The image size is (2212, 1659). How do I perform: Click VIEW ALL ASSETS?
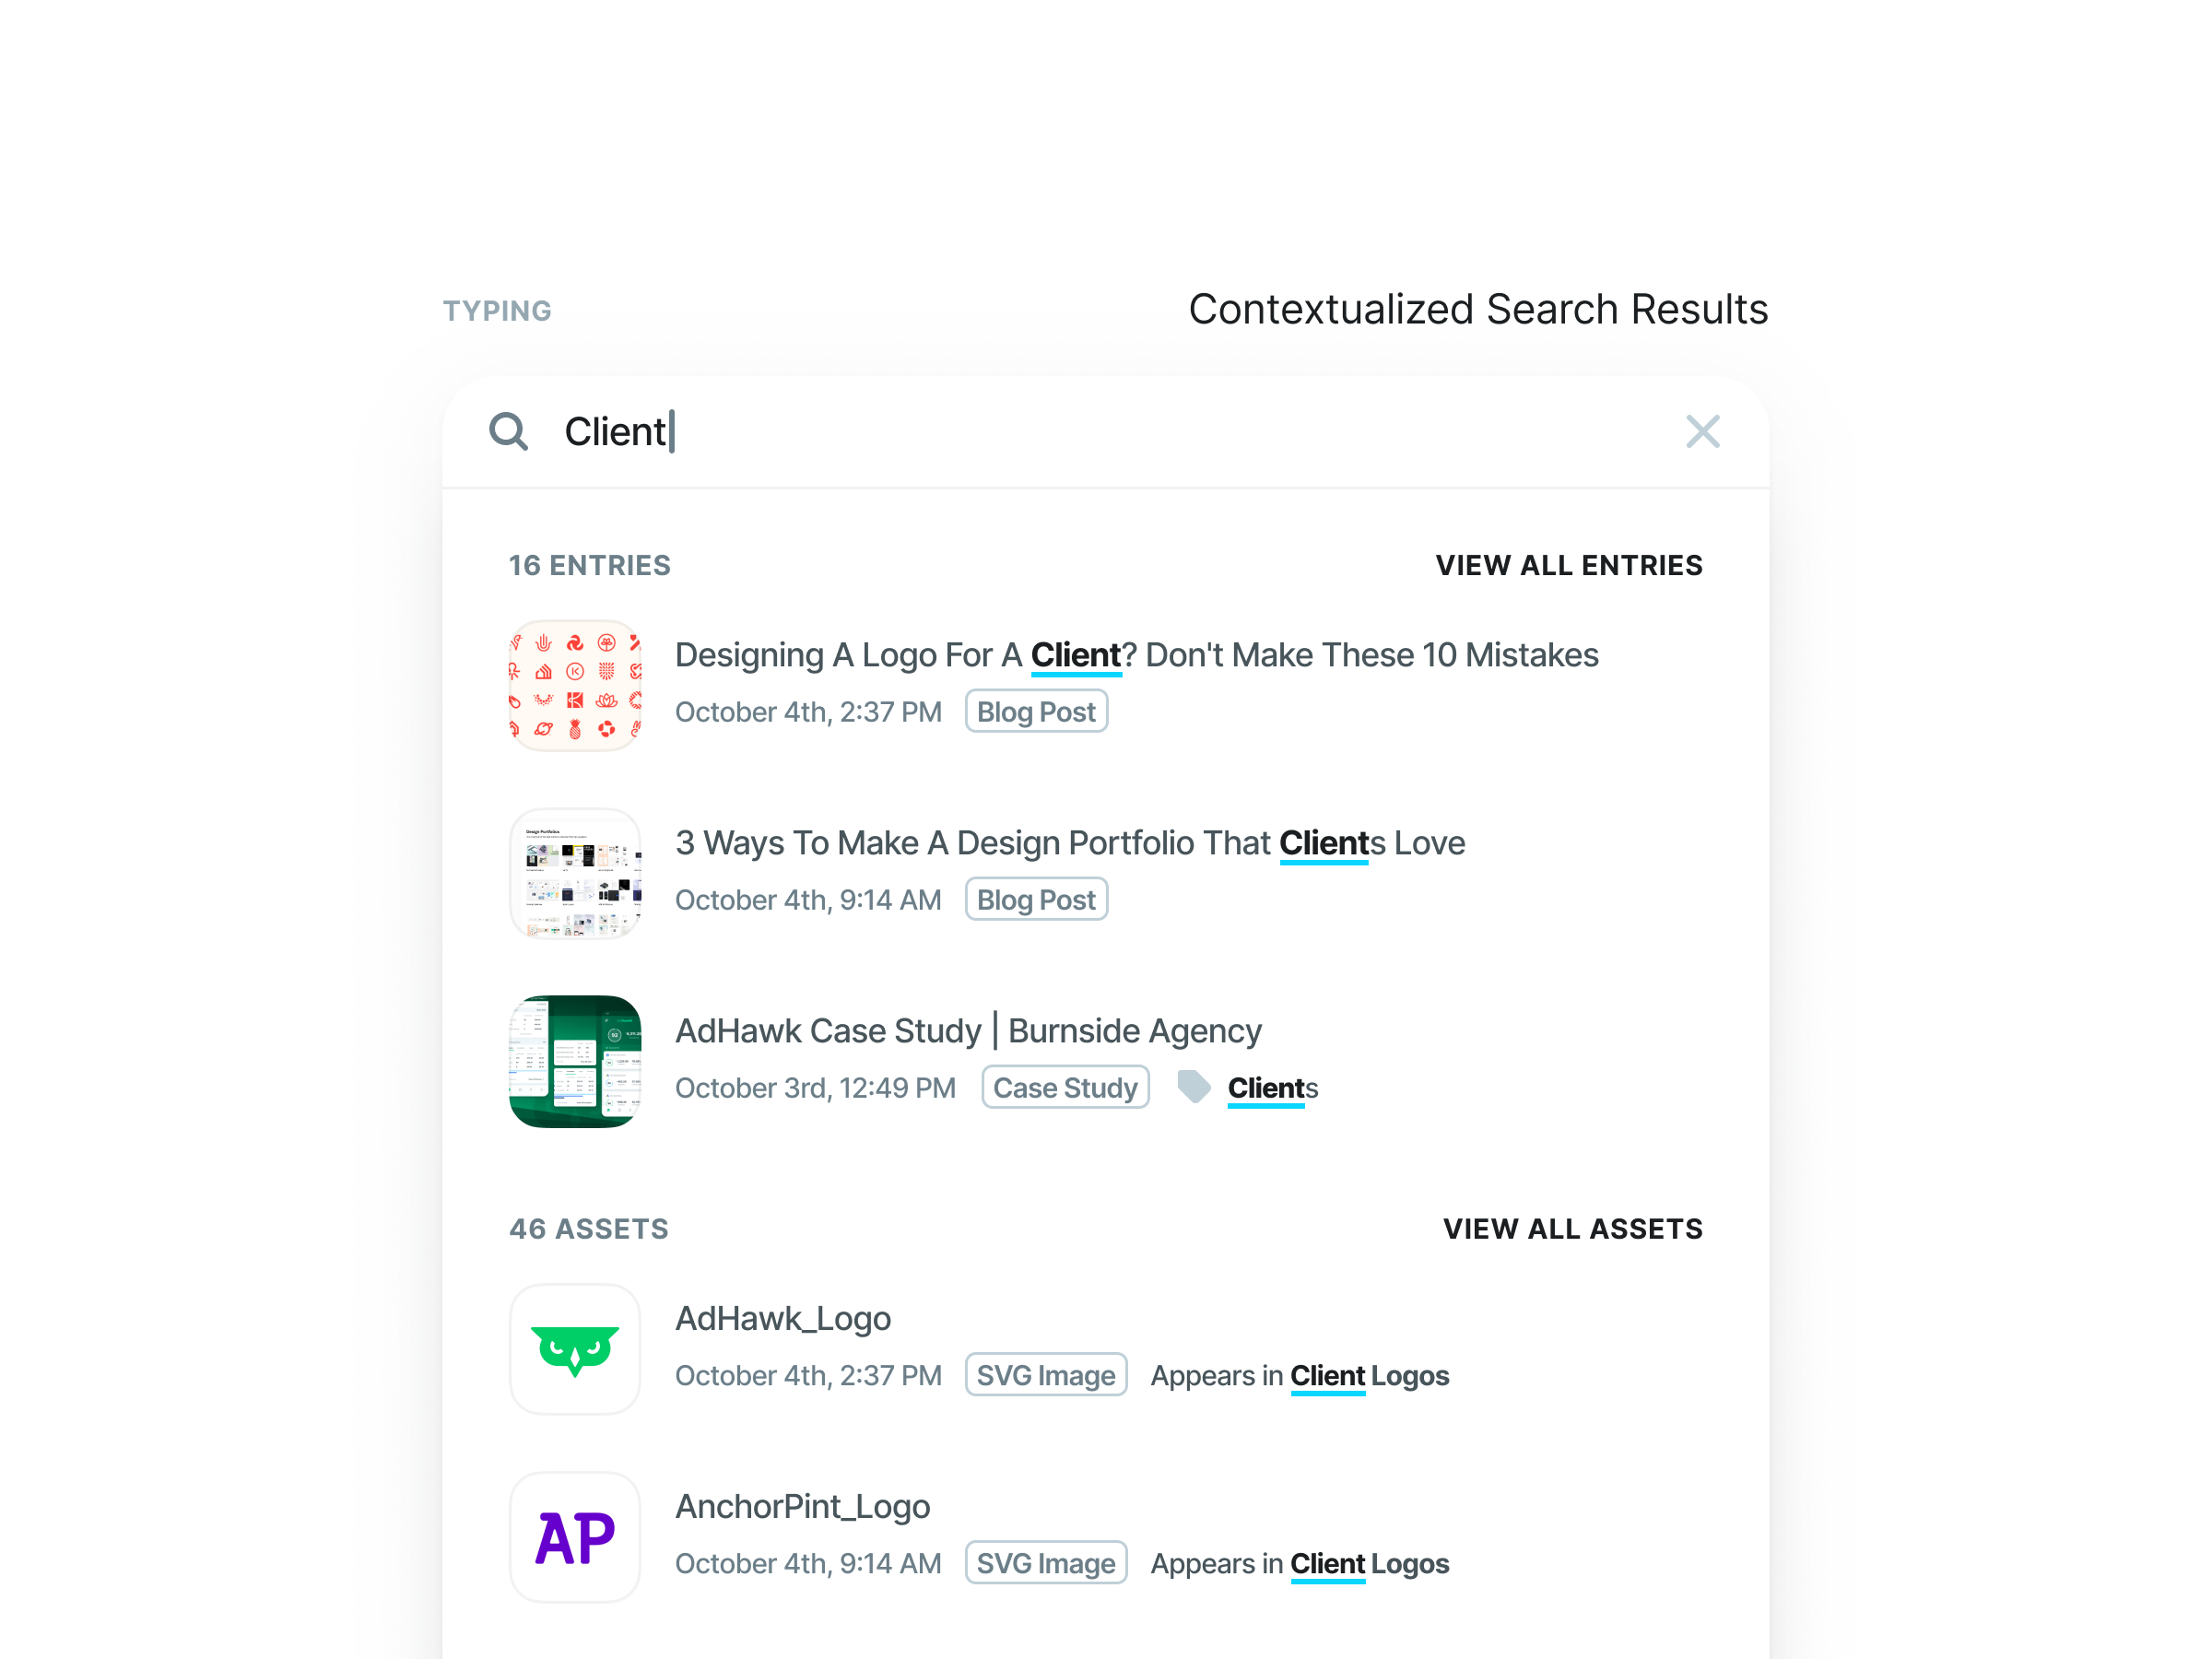pos(1573,1229)
